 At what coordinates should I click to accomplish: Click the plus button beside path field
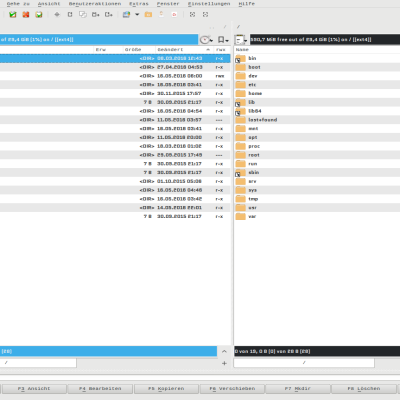pos(224,363)
